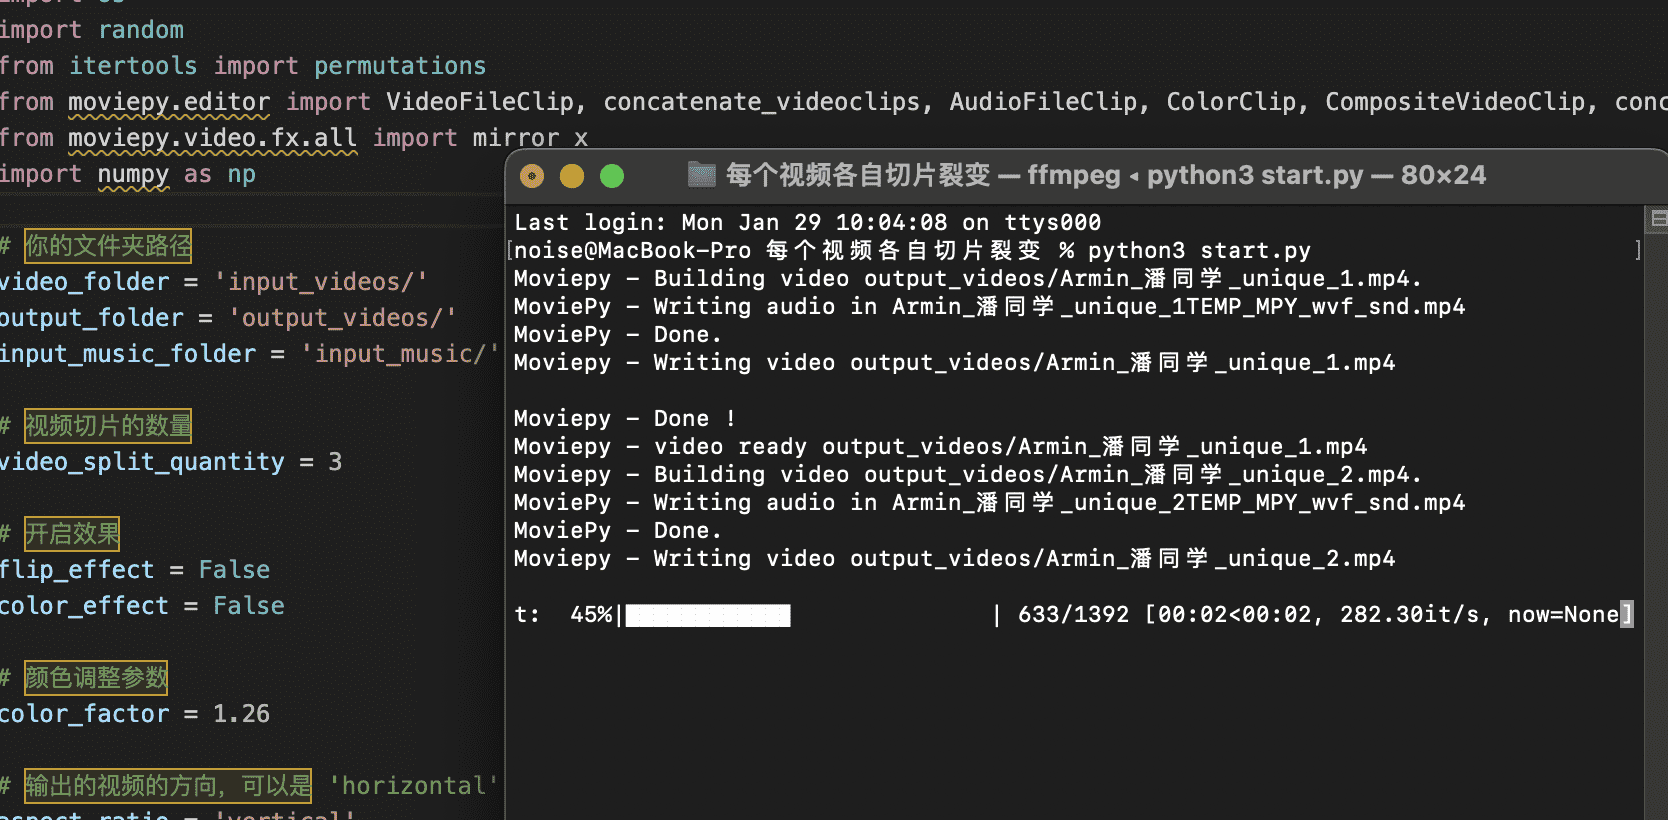The width and height of the screenshot is (1668, 820).
Task: Click the terminal progress bar at 45%
Action: tap(708, 615)
